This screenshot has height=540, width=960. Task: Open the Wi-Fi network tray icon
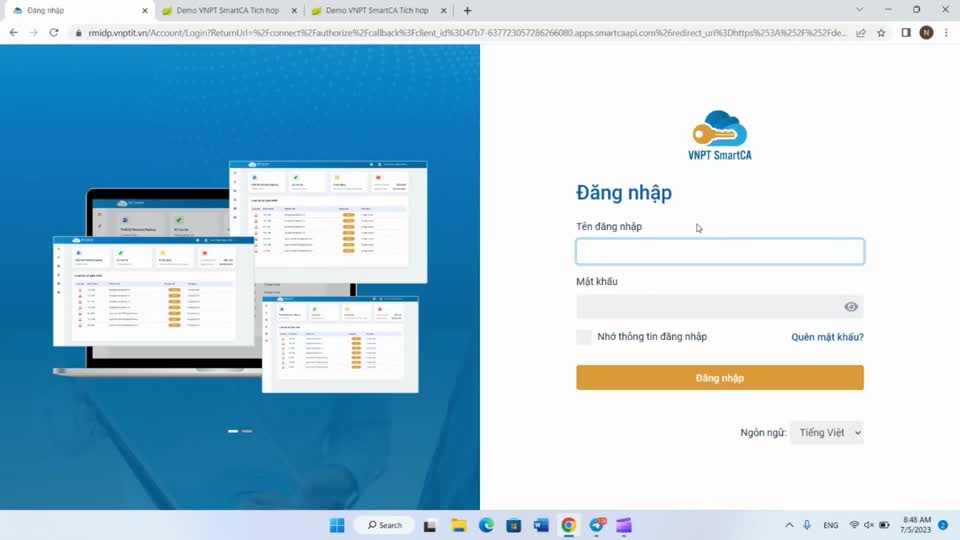point(854,525)
